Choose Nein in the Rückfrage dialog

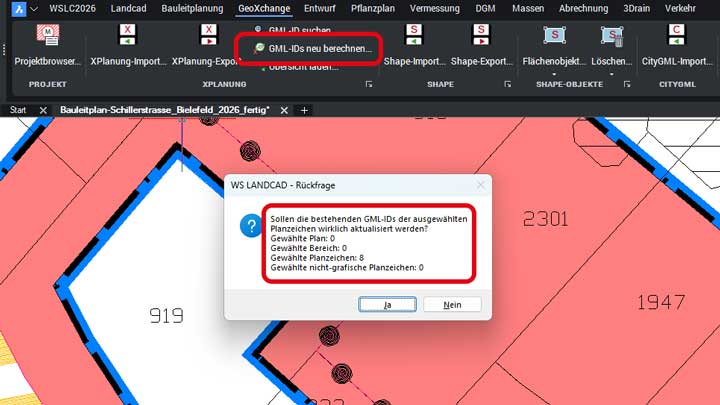coord(452,304)
